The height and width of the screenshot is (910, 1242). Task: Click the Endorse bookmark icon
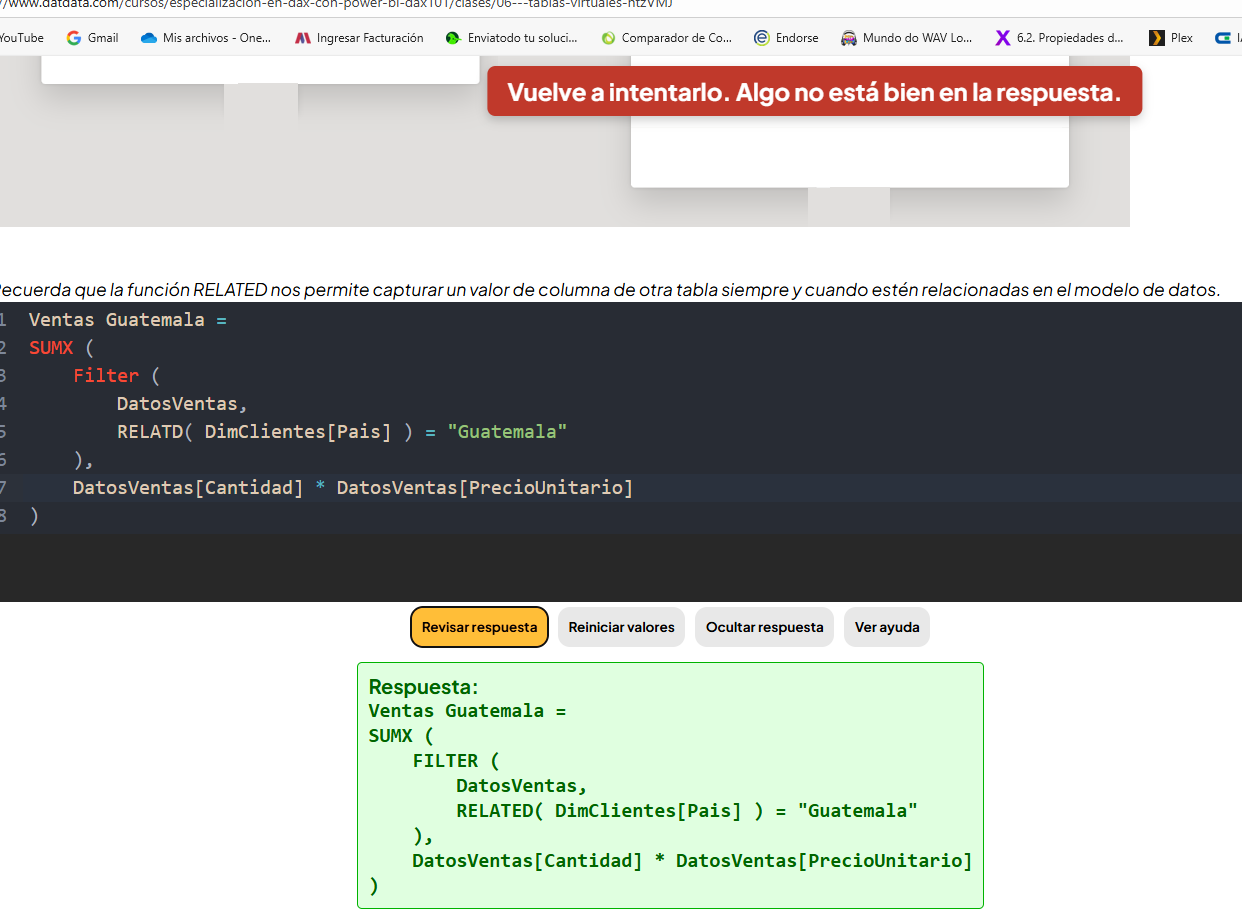click(x=762, y=38)
